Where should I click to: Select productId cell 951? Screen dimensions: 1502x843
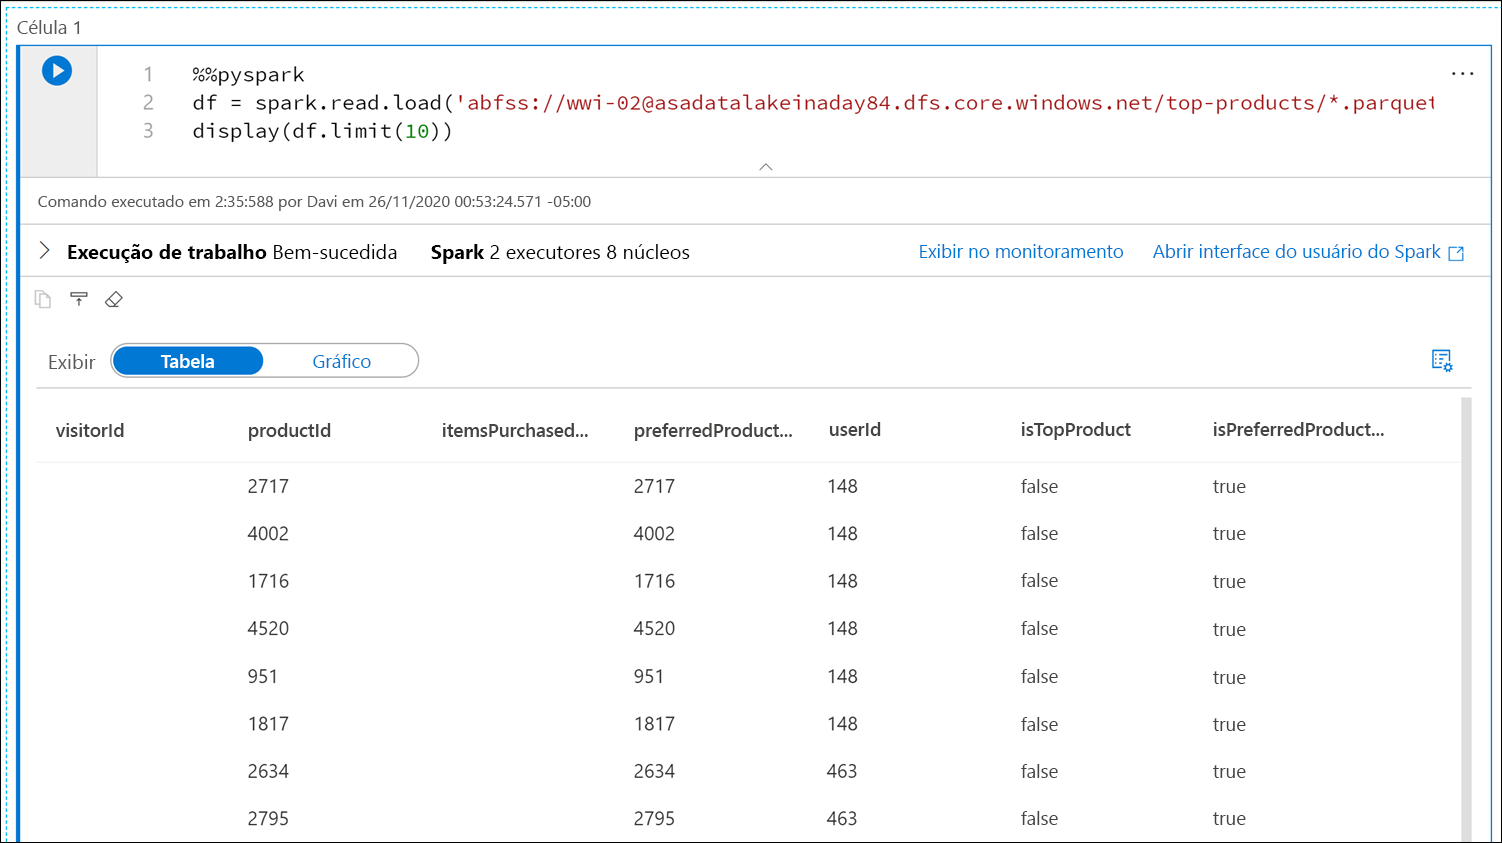263,677
